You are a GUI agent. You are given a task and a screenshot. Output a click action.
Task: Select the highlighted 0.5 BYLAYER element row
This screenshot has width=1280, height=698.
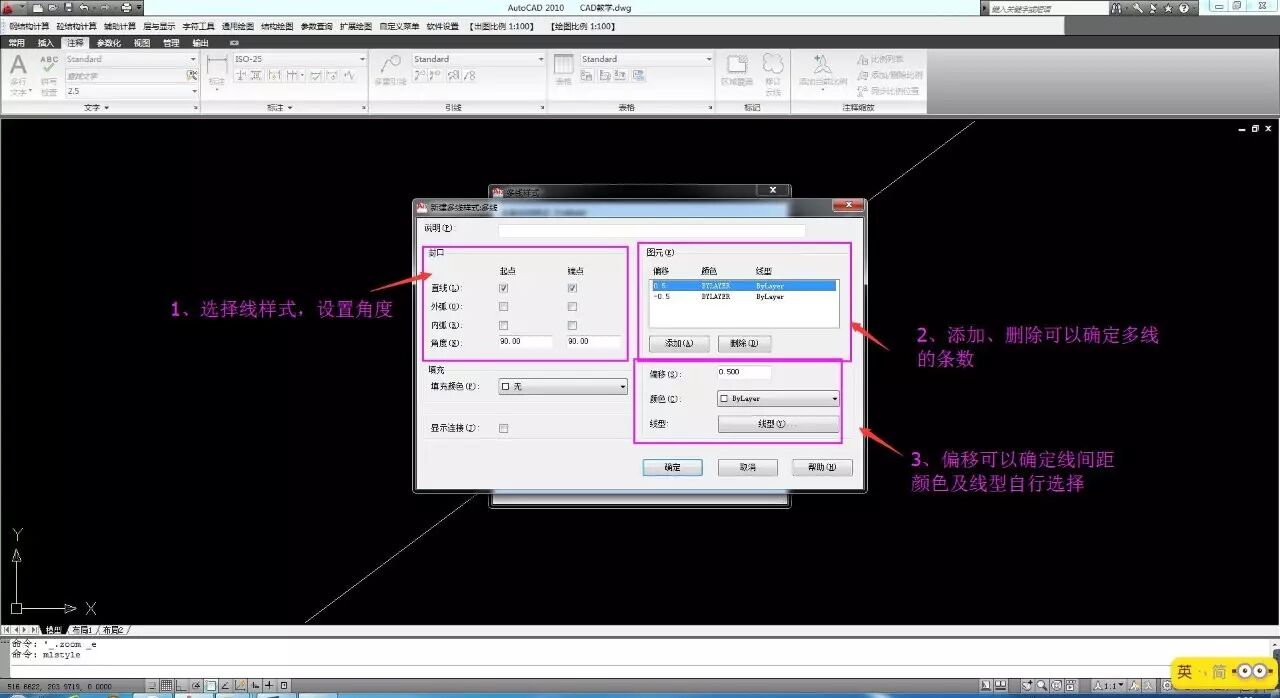(743, 286)
